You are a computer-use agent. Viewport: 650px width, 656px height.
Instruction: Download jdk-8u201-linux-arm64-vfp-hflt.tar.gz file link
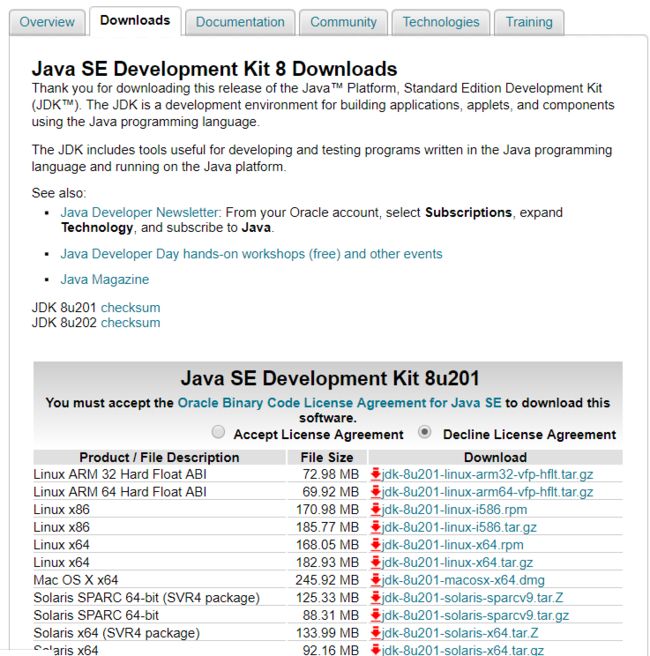coord(487,492)
